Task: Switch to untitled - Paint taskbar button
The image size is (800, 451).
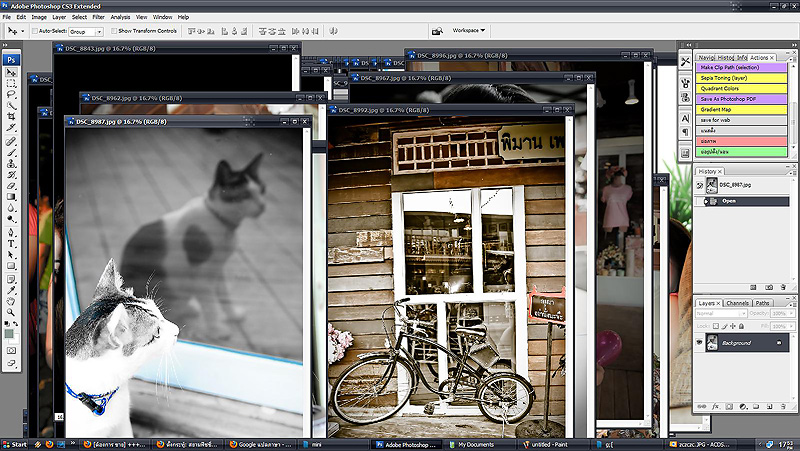Action: (x=557, y=444)
